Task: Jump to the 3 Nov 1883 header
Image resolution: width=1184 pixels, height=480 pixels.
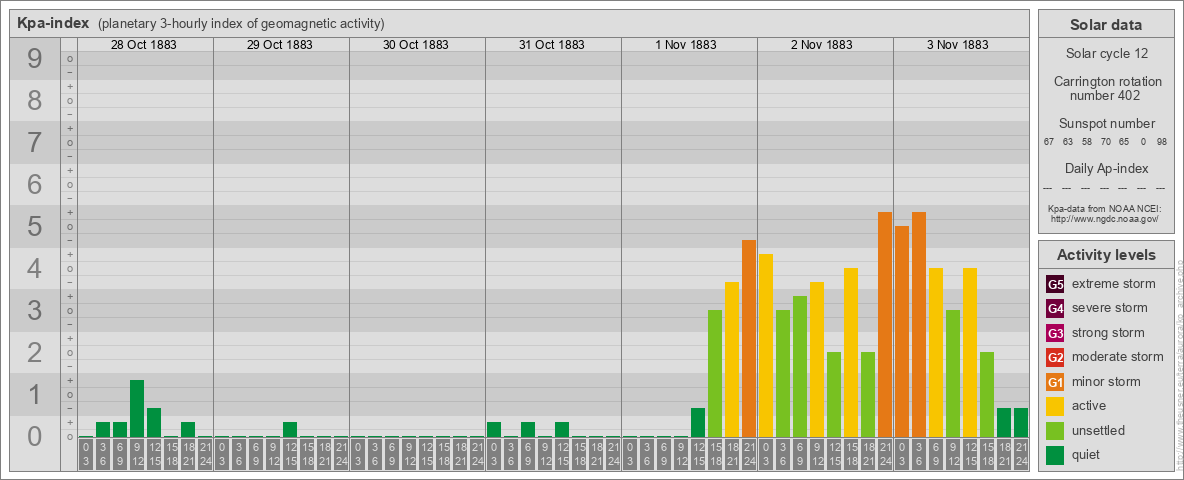Action: pyautogui.click(x=960, y=45)
